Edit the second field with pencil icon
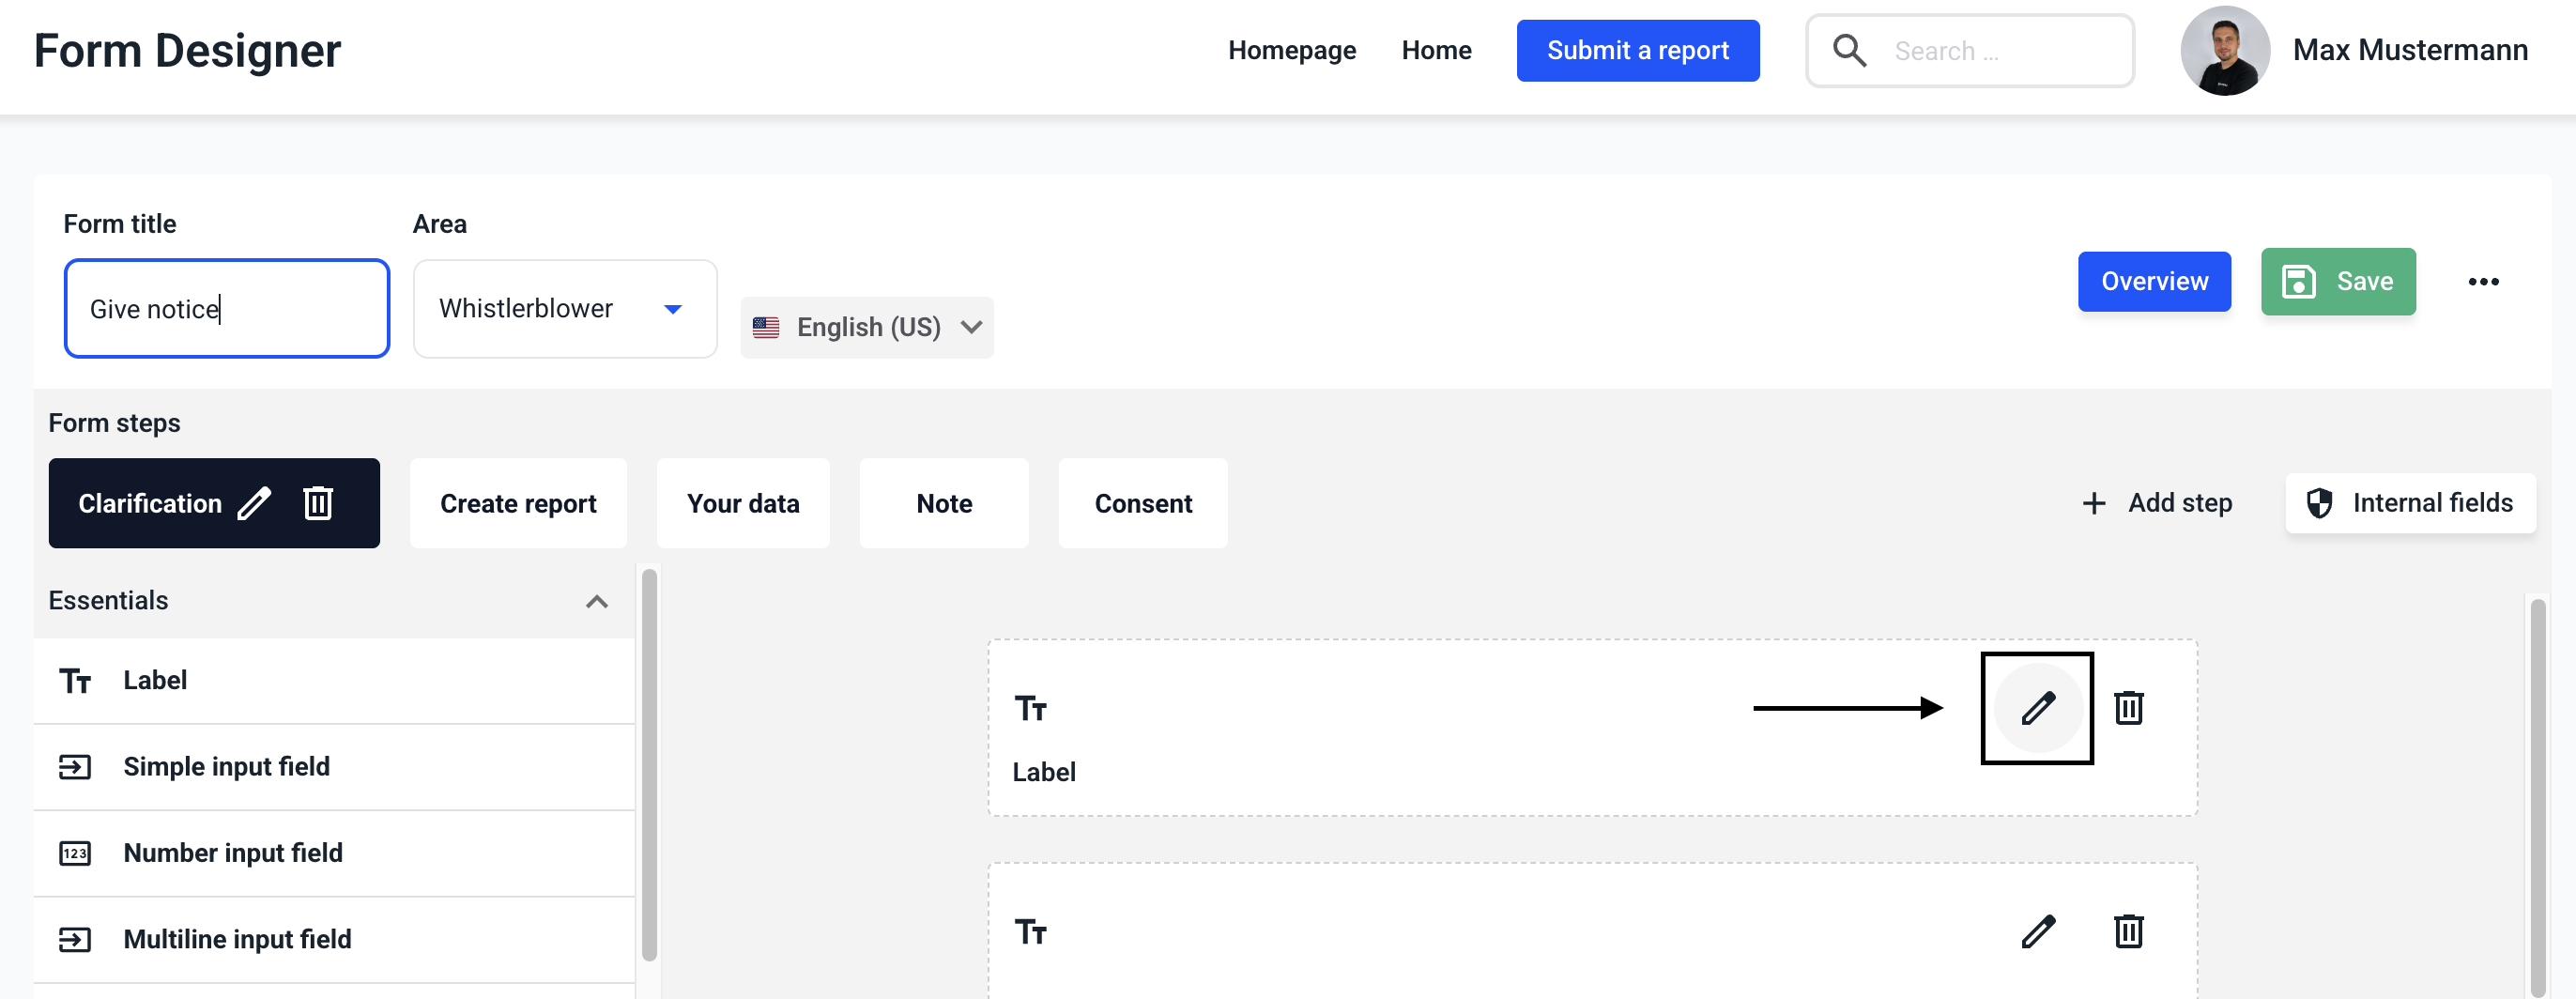 click(2037, 931)
